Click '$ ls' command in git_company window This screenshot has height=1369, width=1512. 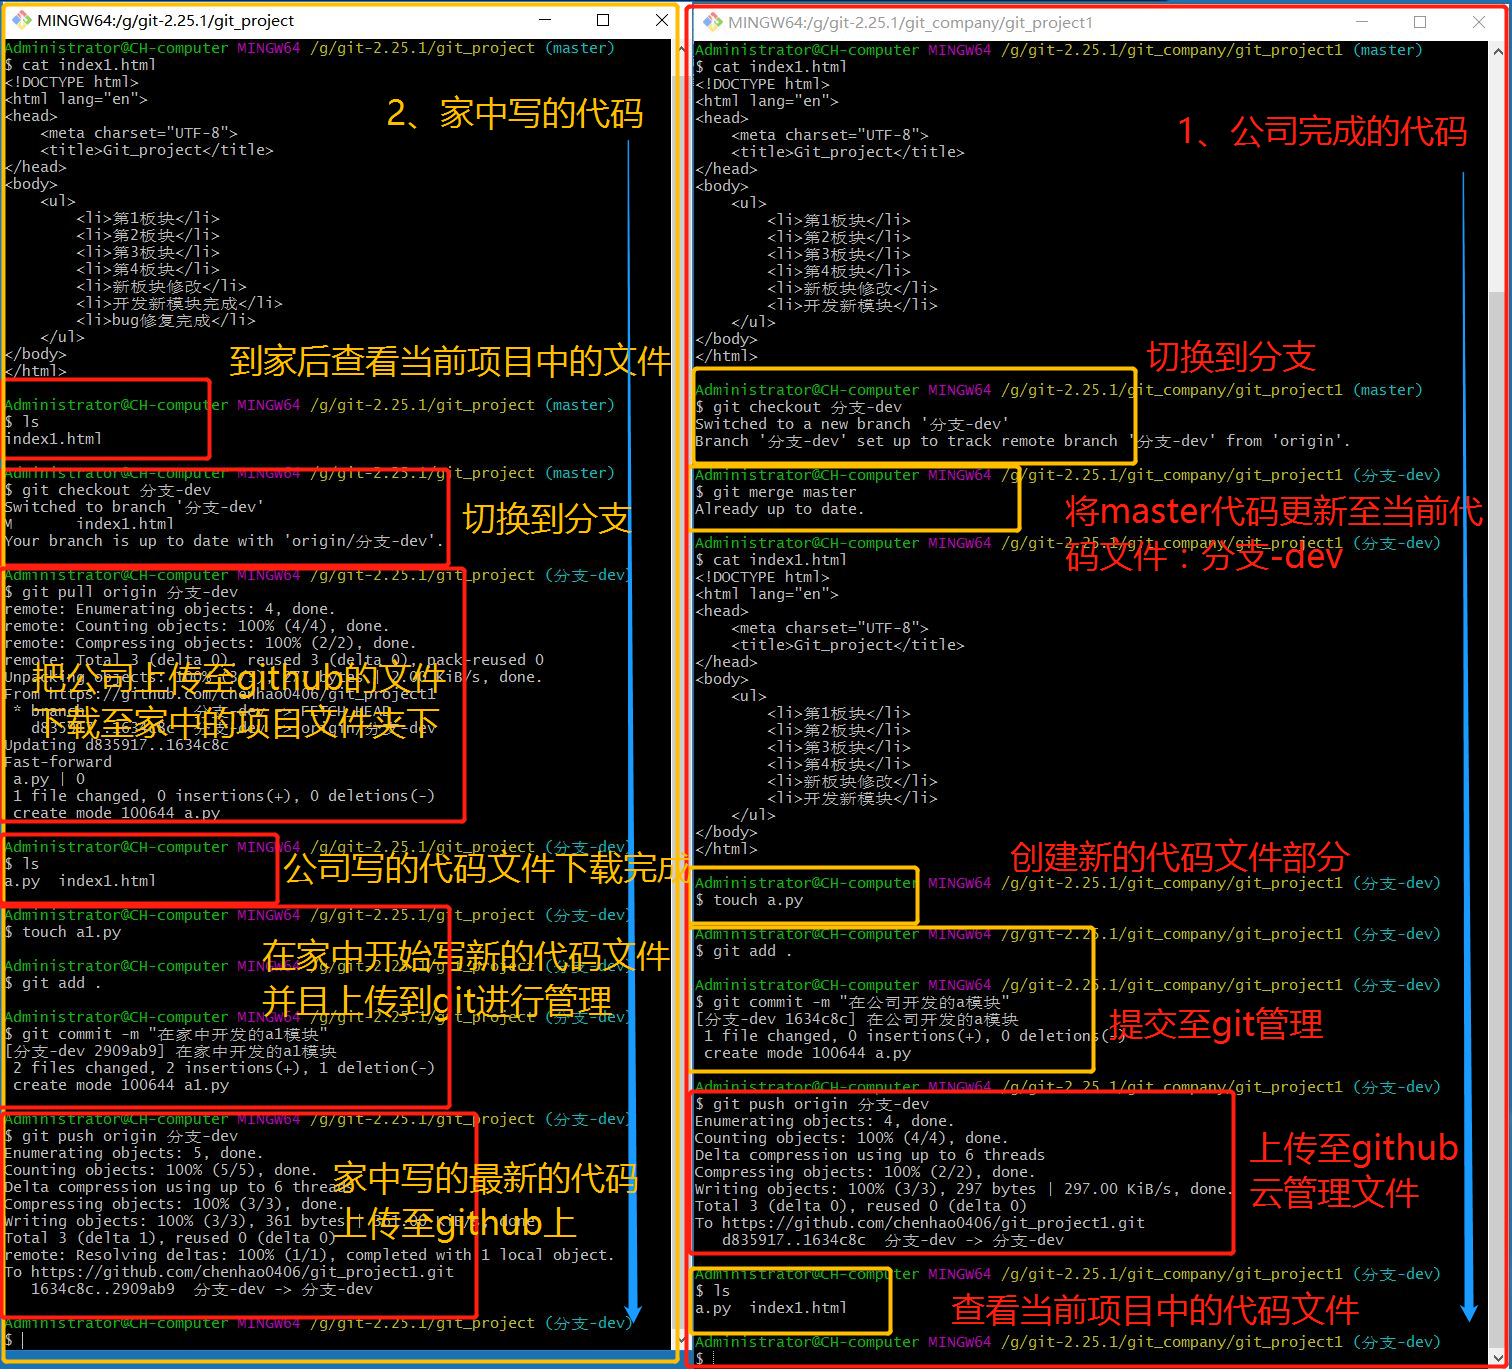point(712,1291)
